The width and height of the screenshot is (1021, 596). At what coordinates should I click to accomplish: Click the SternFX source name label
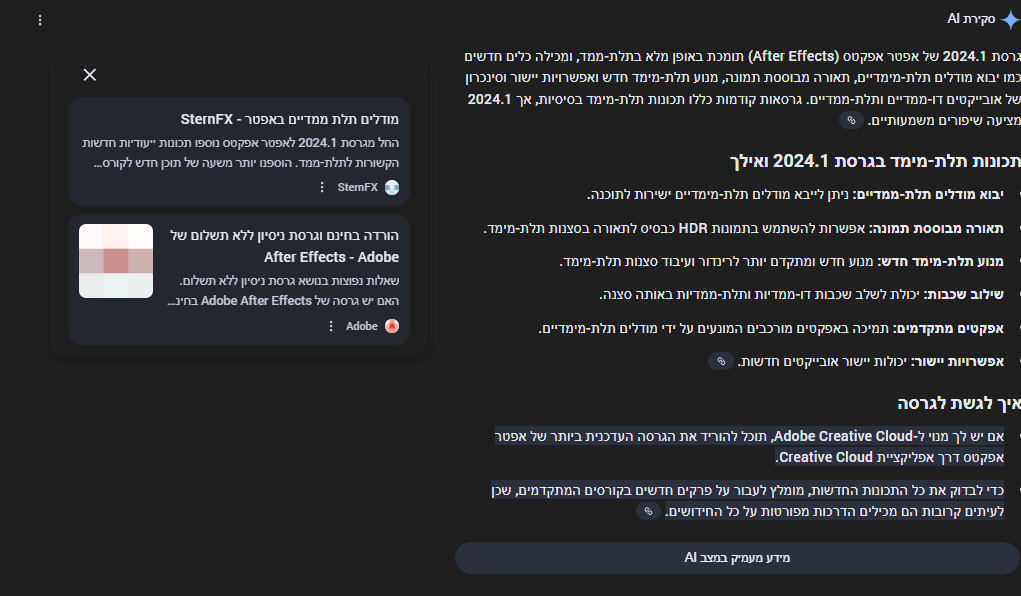[x=358, y=187]
